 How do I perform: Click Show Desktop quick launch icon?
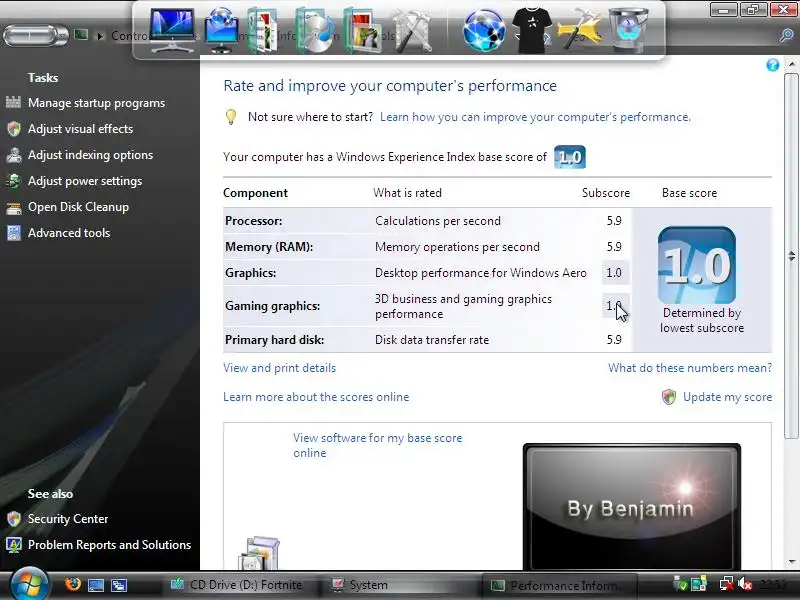[x=95, y=585]
